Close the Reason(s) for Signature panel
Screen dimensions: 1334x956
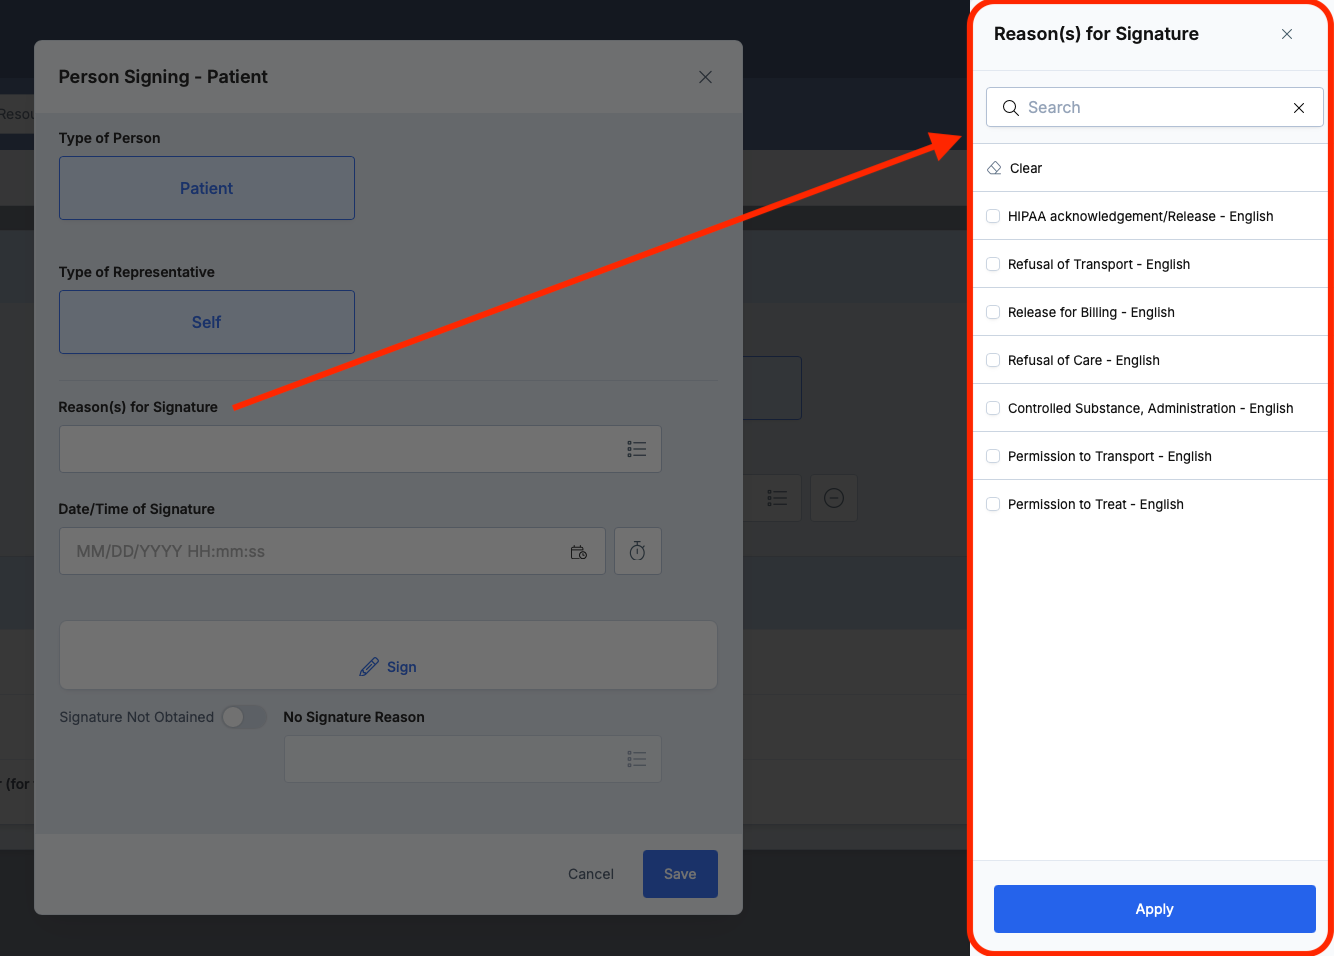(x=1286, y=34)
